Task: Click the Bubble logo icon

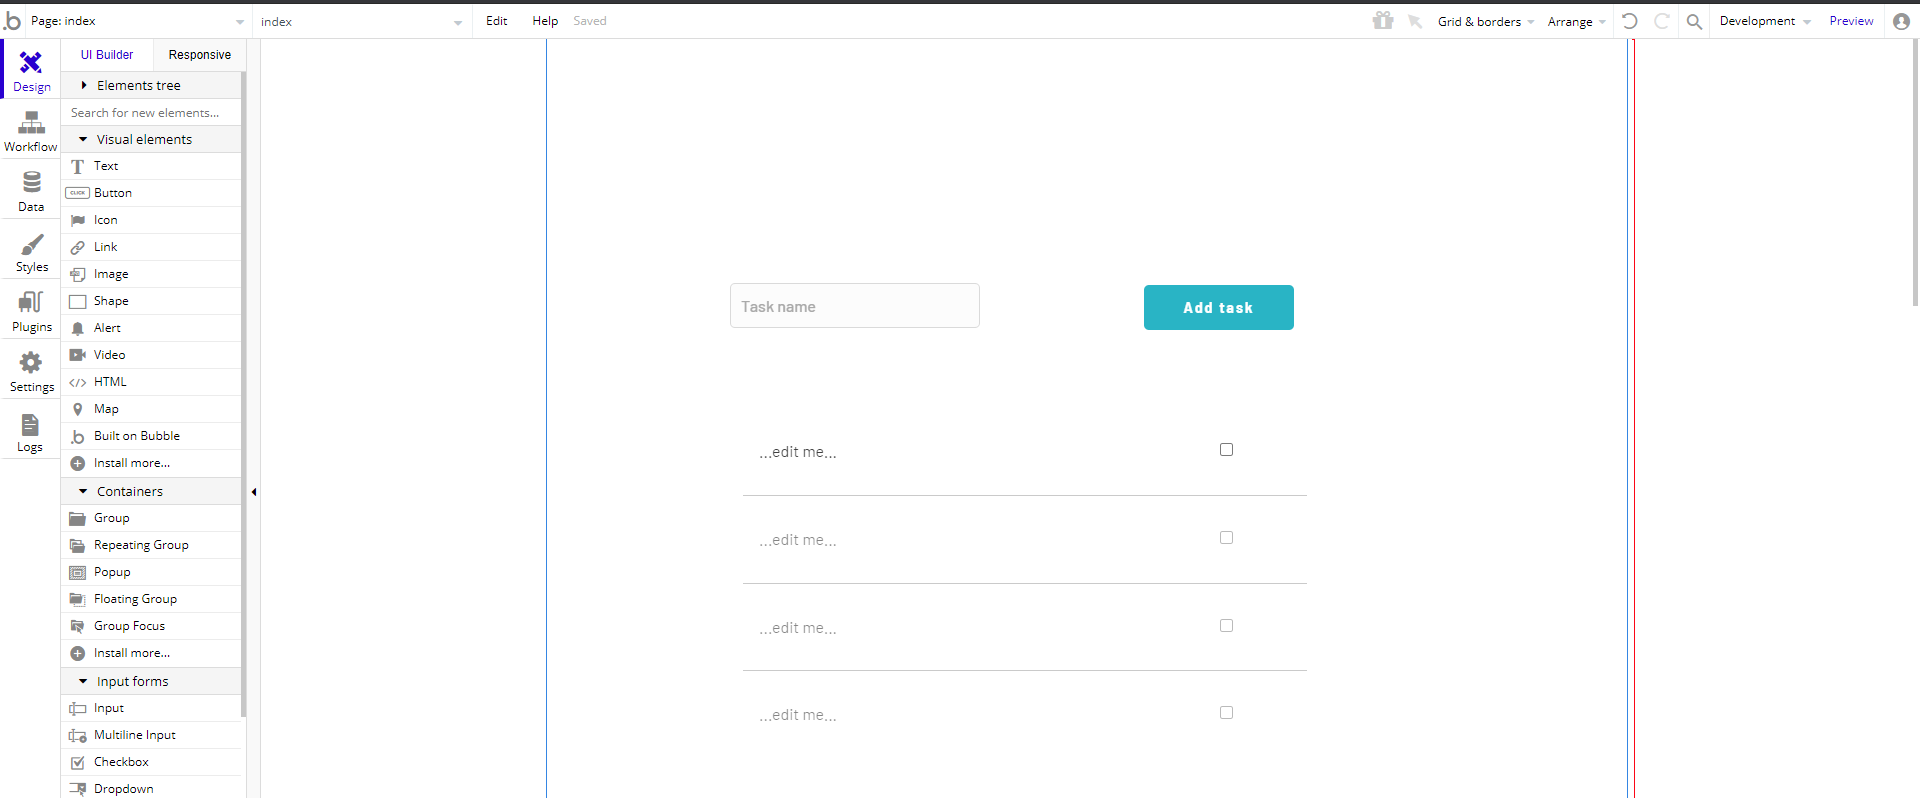Action: (x=13, y=20)
